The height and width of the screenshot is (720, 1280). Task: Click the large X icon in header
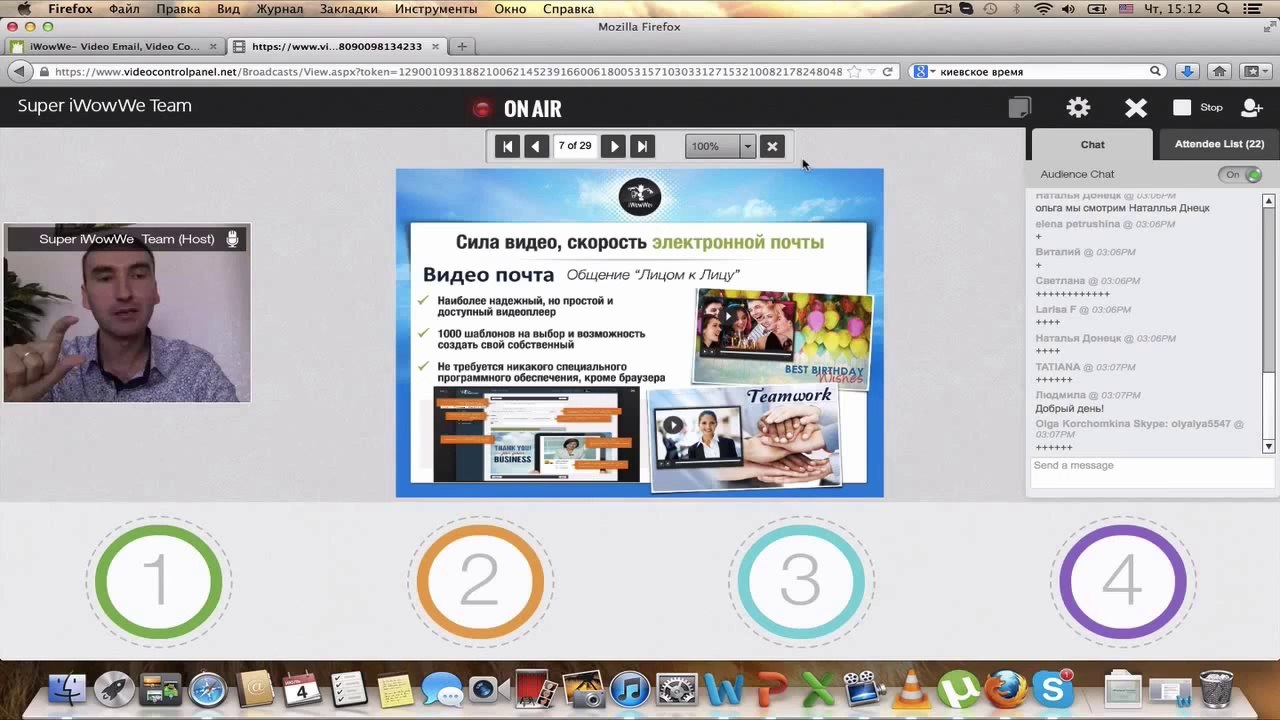click(1135, 108)
